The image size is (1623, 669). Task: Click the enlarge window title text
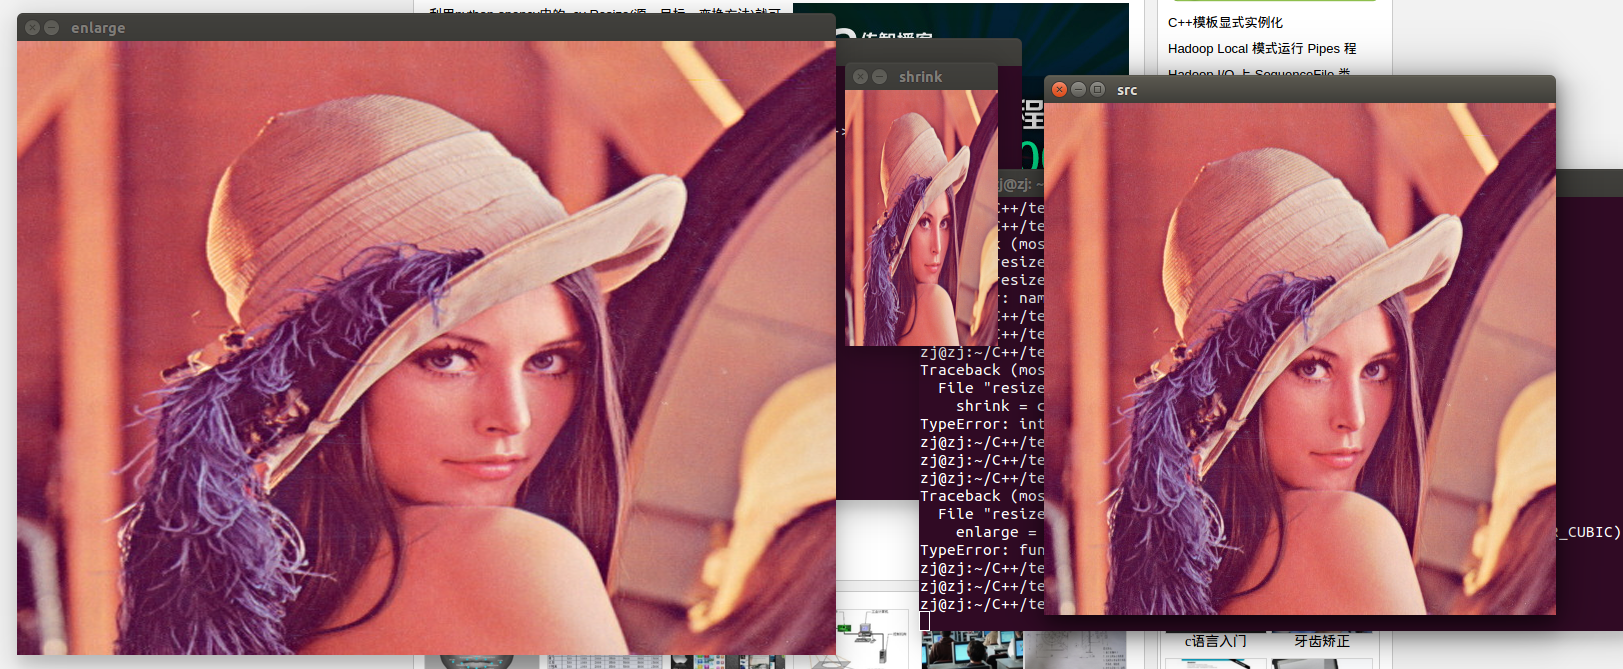[98, 28]
